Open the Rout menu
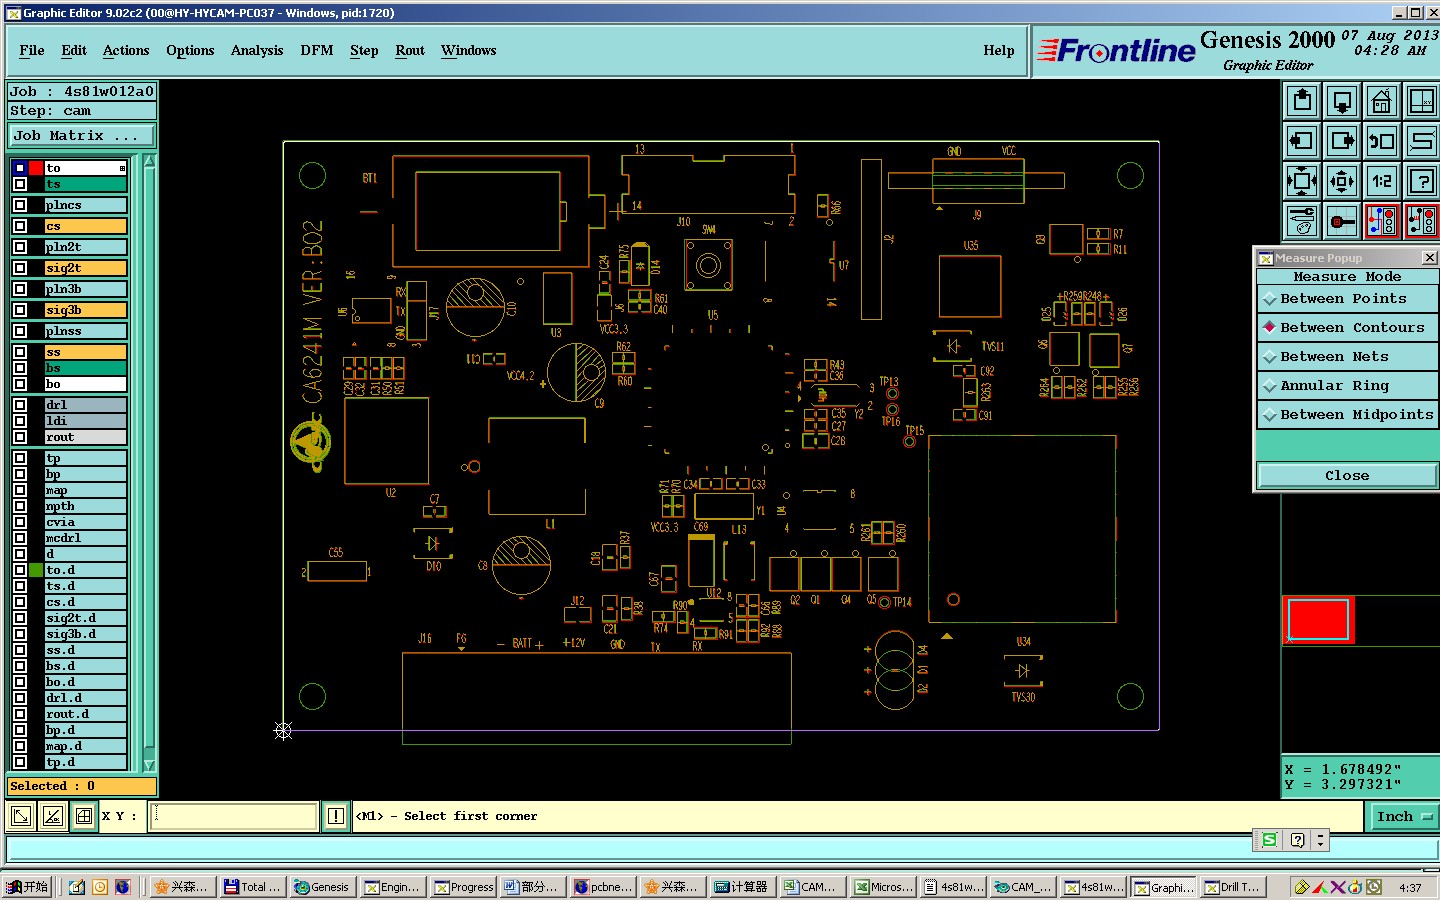The image size is (1440, 900). pos(410,50)
